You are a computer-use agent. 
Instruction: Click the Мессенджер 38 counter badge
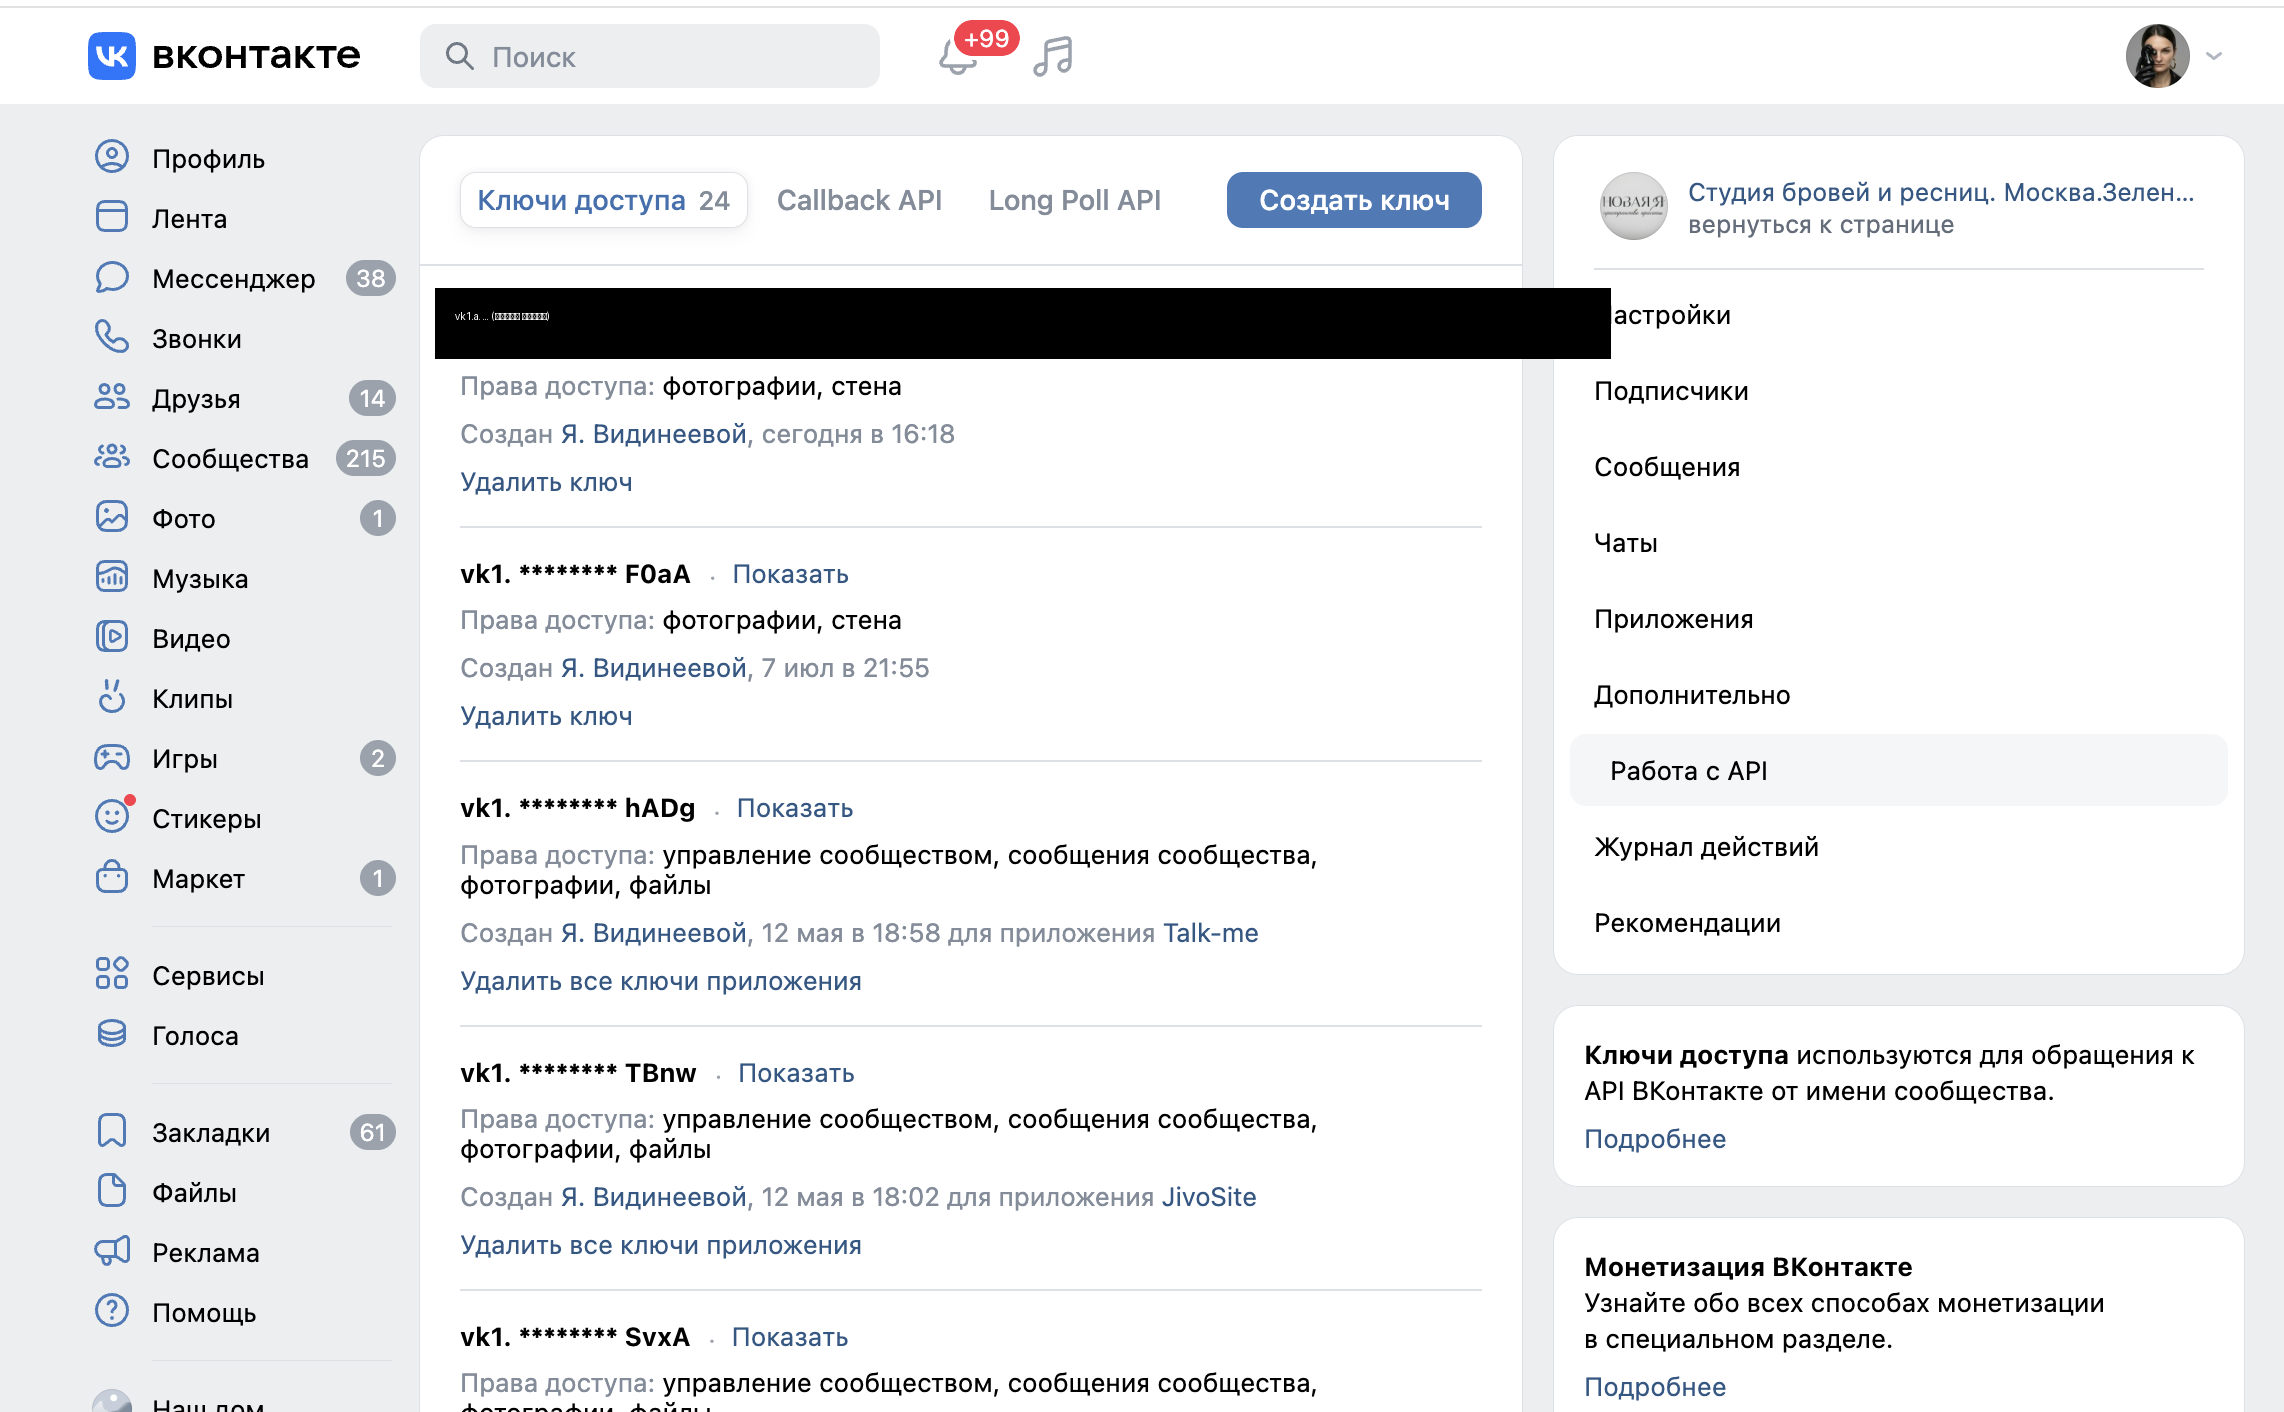(x=371, y=278)
